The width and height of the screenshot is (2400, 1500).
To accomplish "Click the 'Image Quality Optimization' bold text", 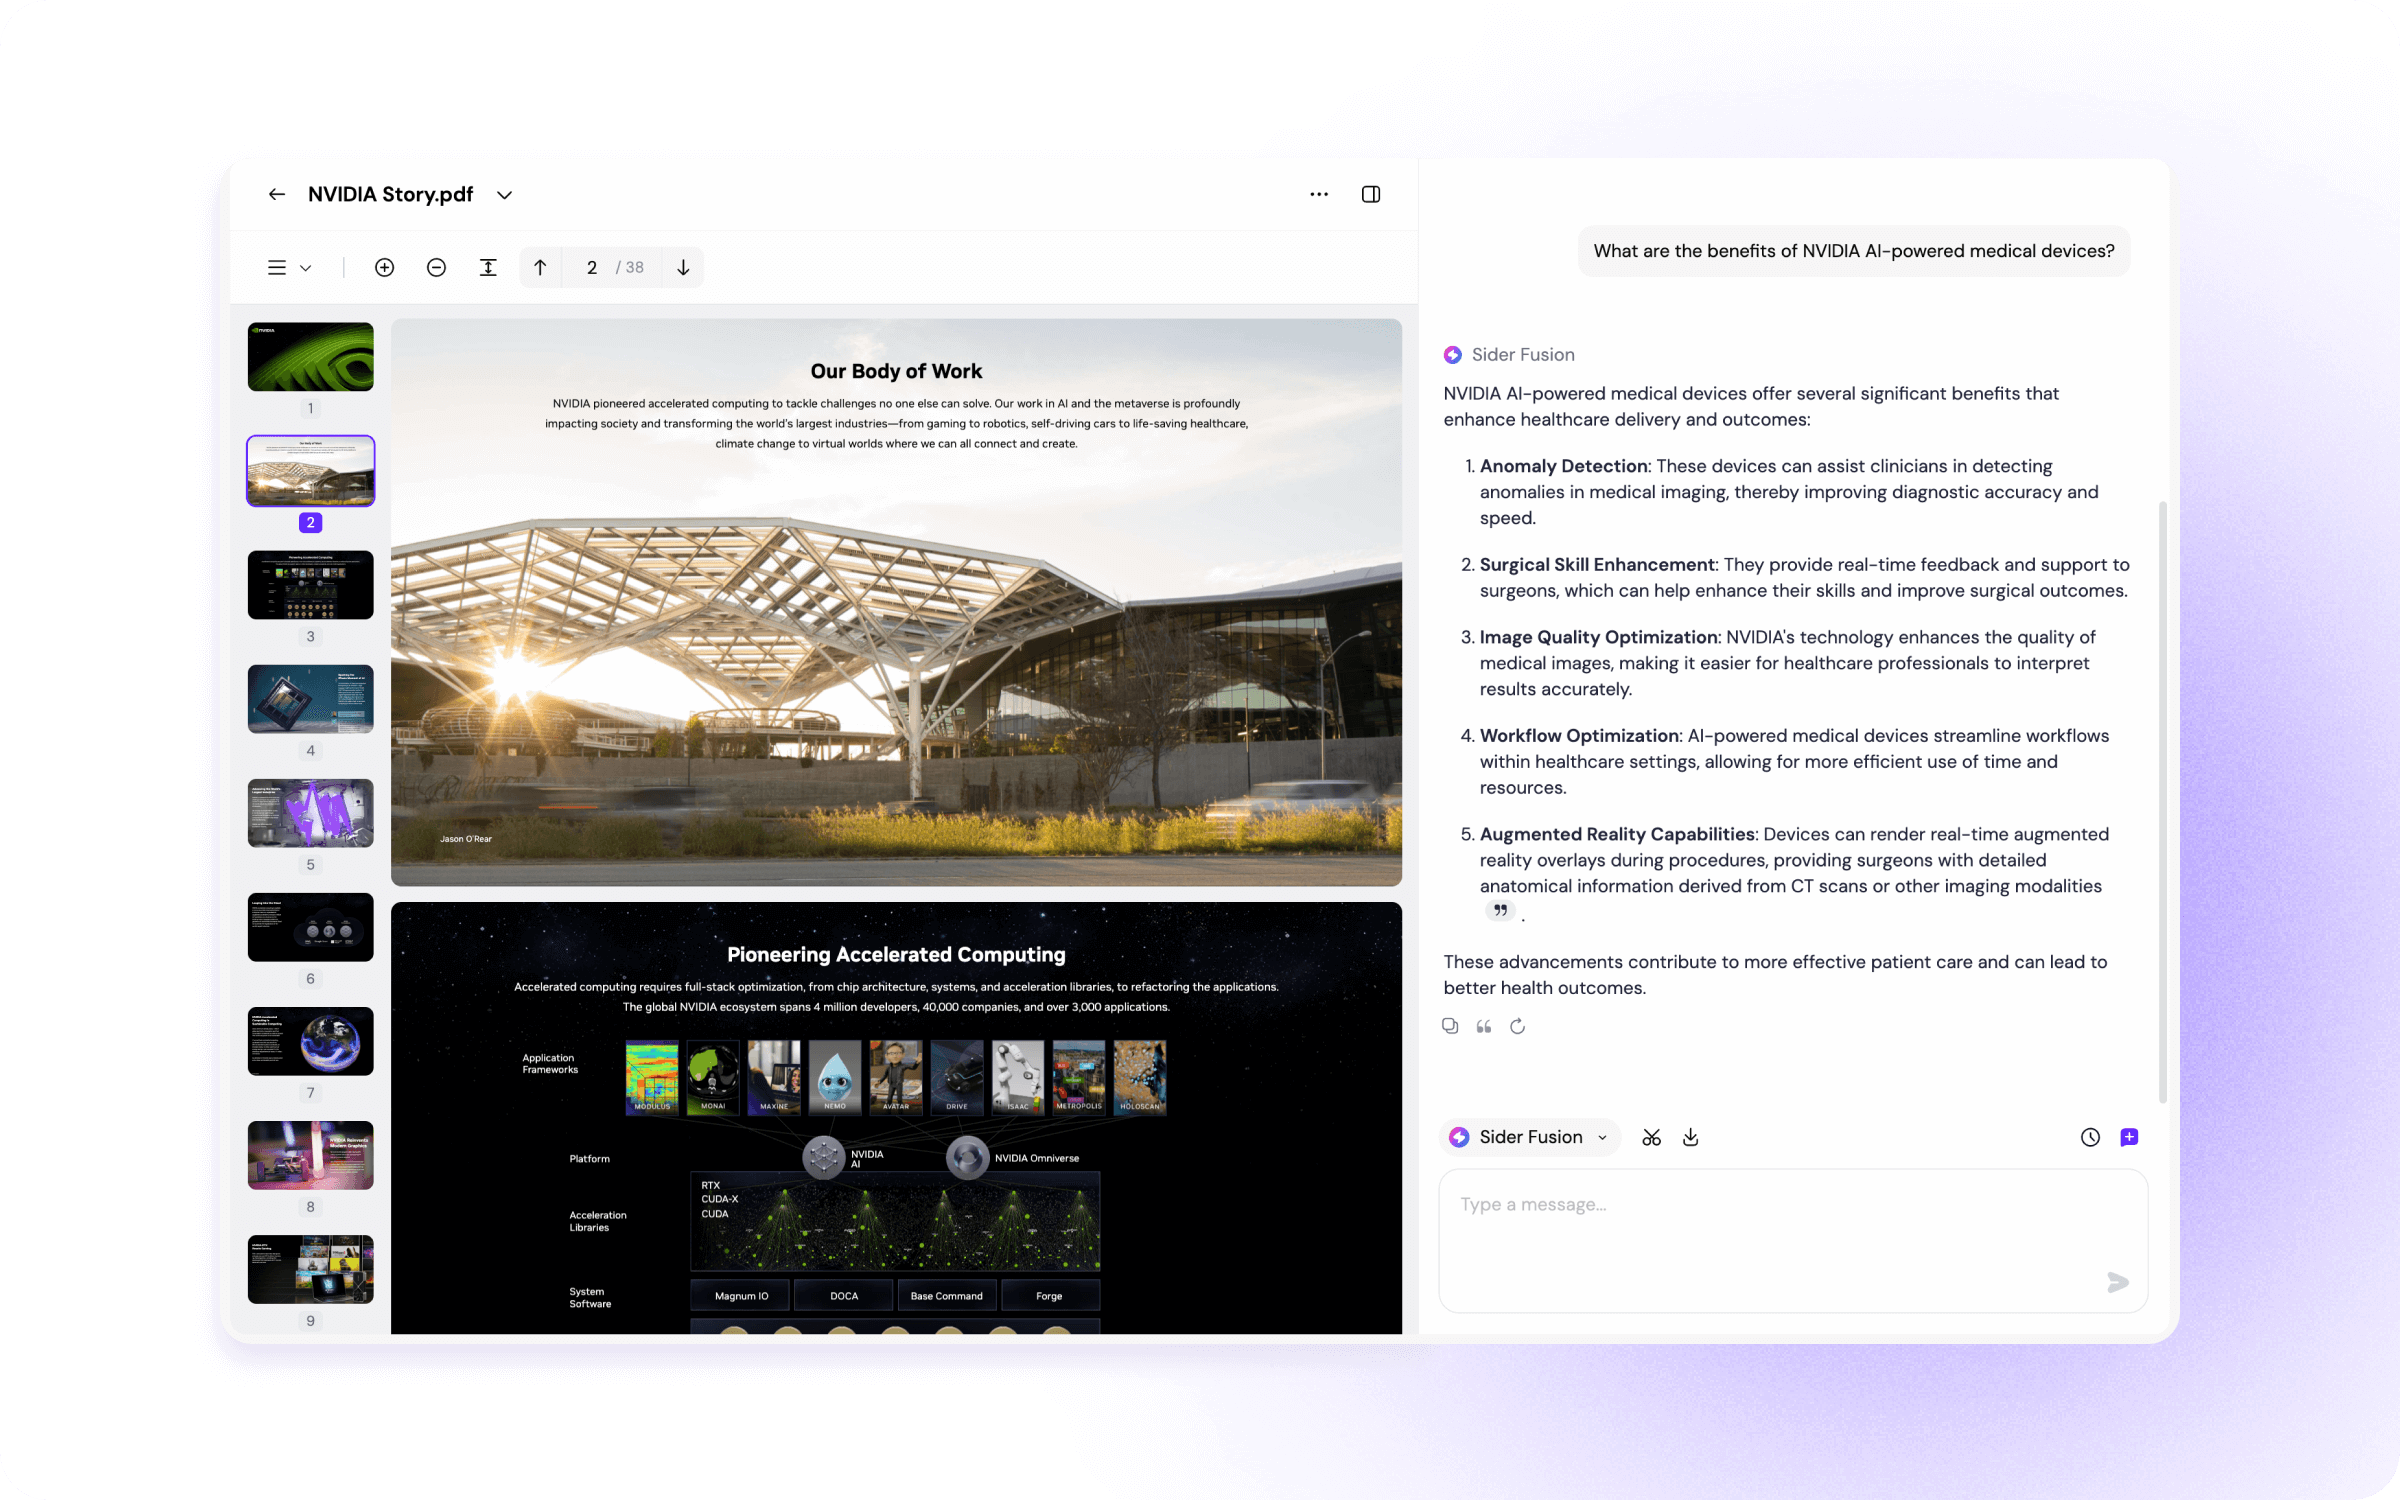I will pyautogui.click(x=1599, y=637).
